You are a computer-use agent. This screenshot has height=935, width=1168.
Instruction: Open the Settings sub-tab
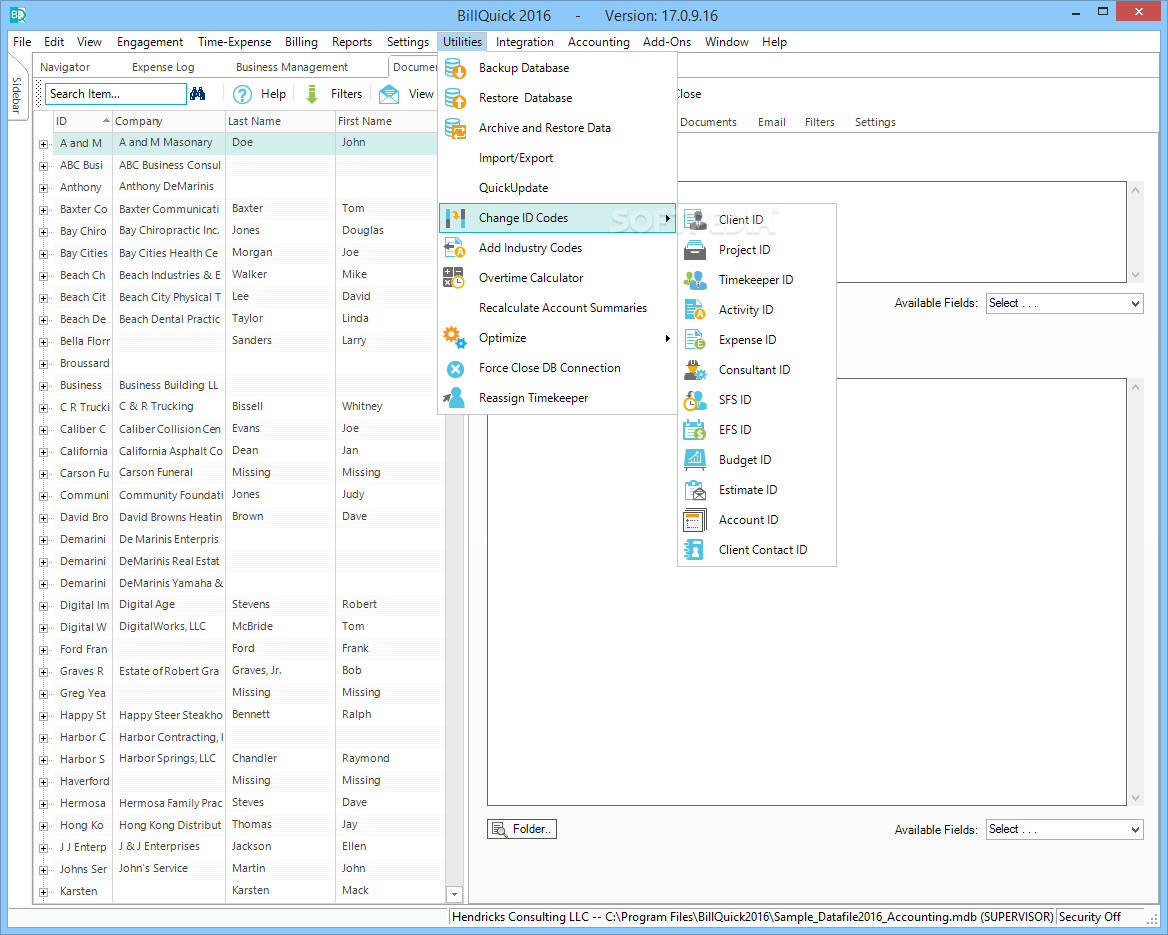(875, 122)
